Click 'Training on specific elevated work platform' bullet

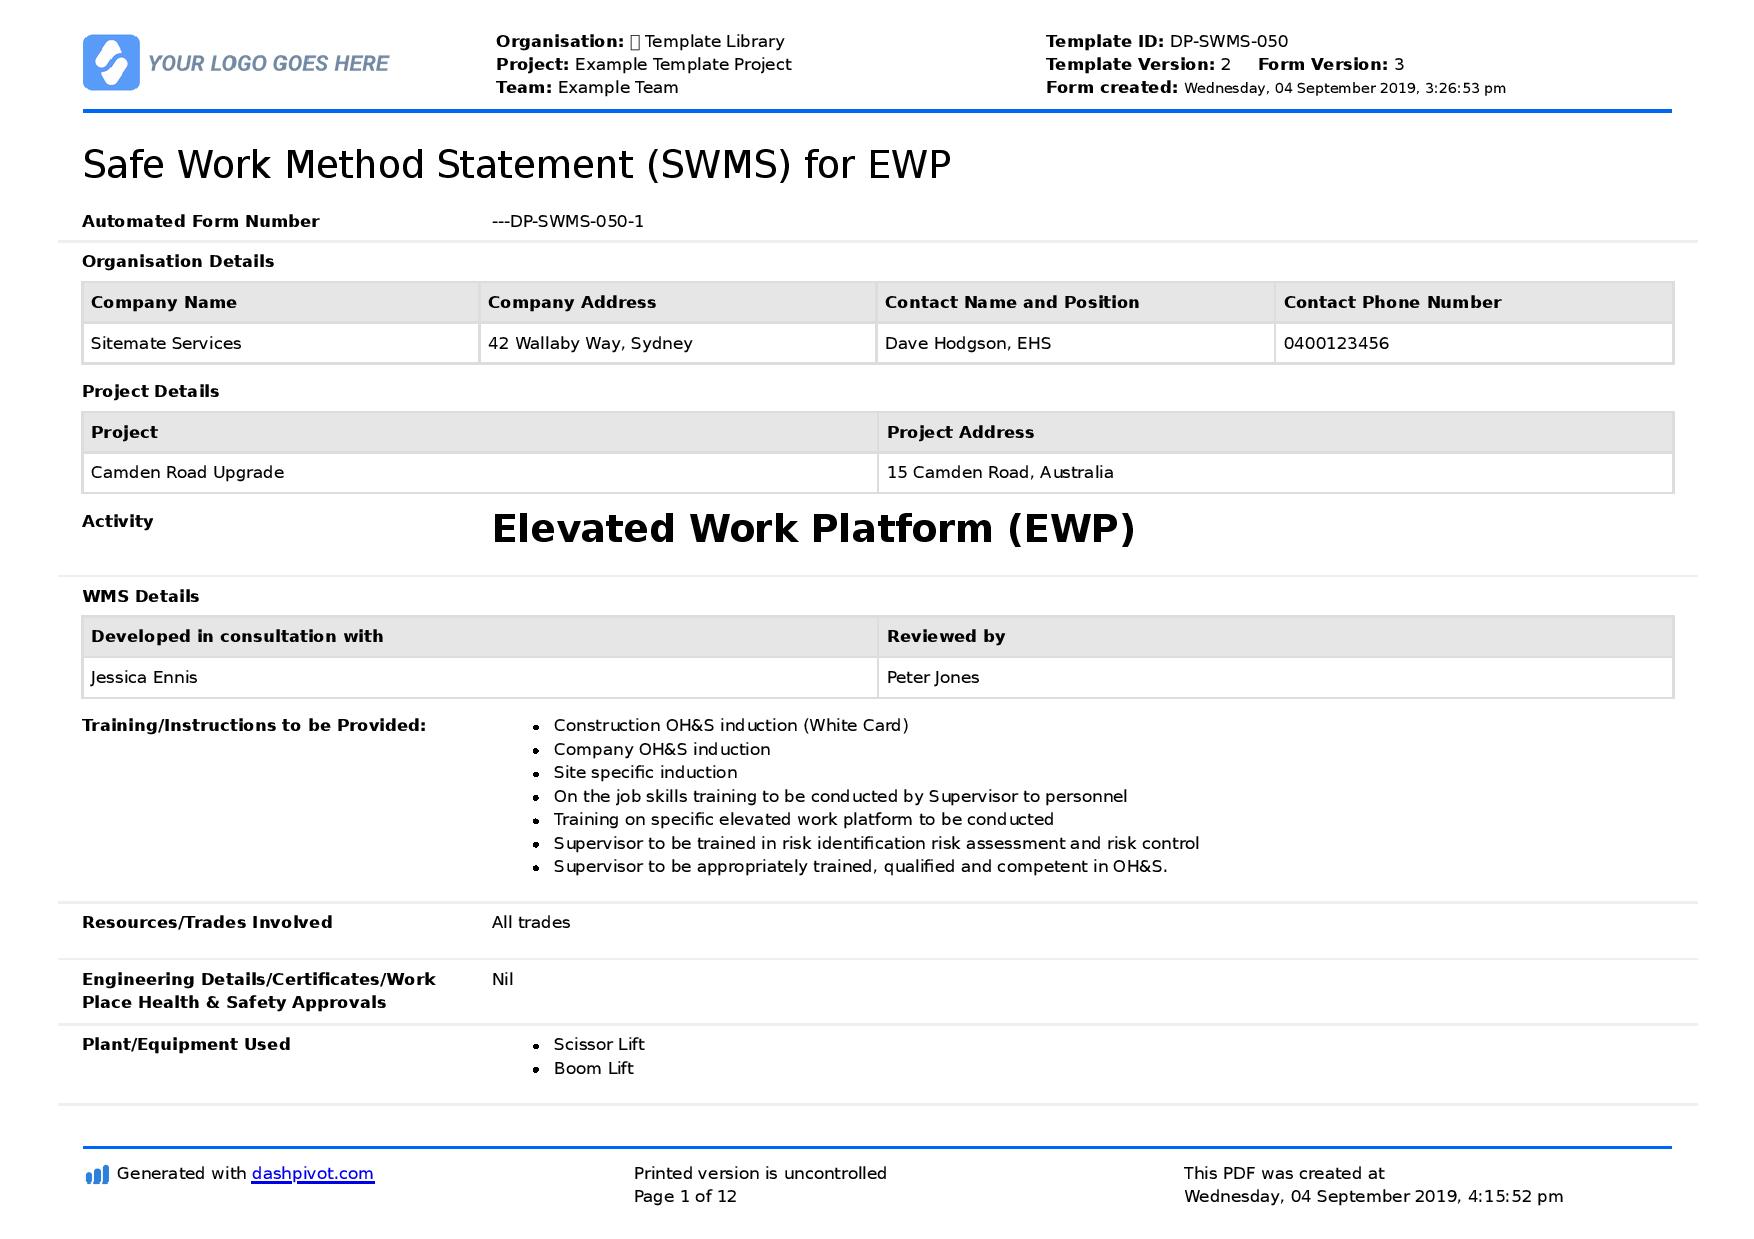tap(804, 819)
